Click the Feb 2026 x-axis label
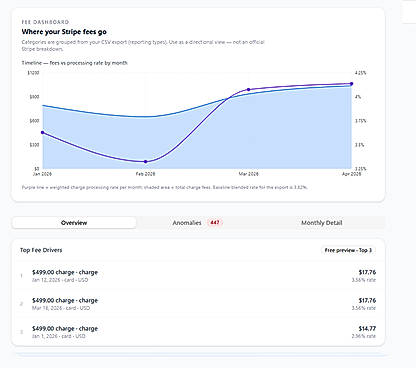 coord(145,174)
